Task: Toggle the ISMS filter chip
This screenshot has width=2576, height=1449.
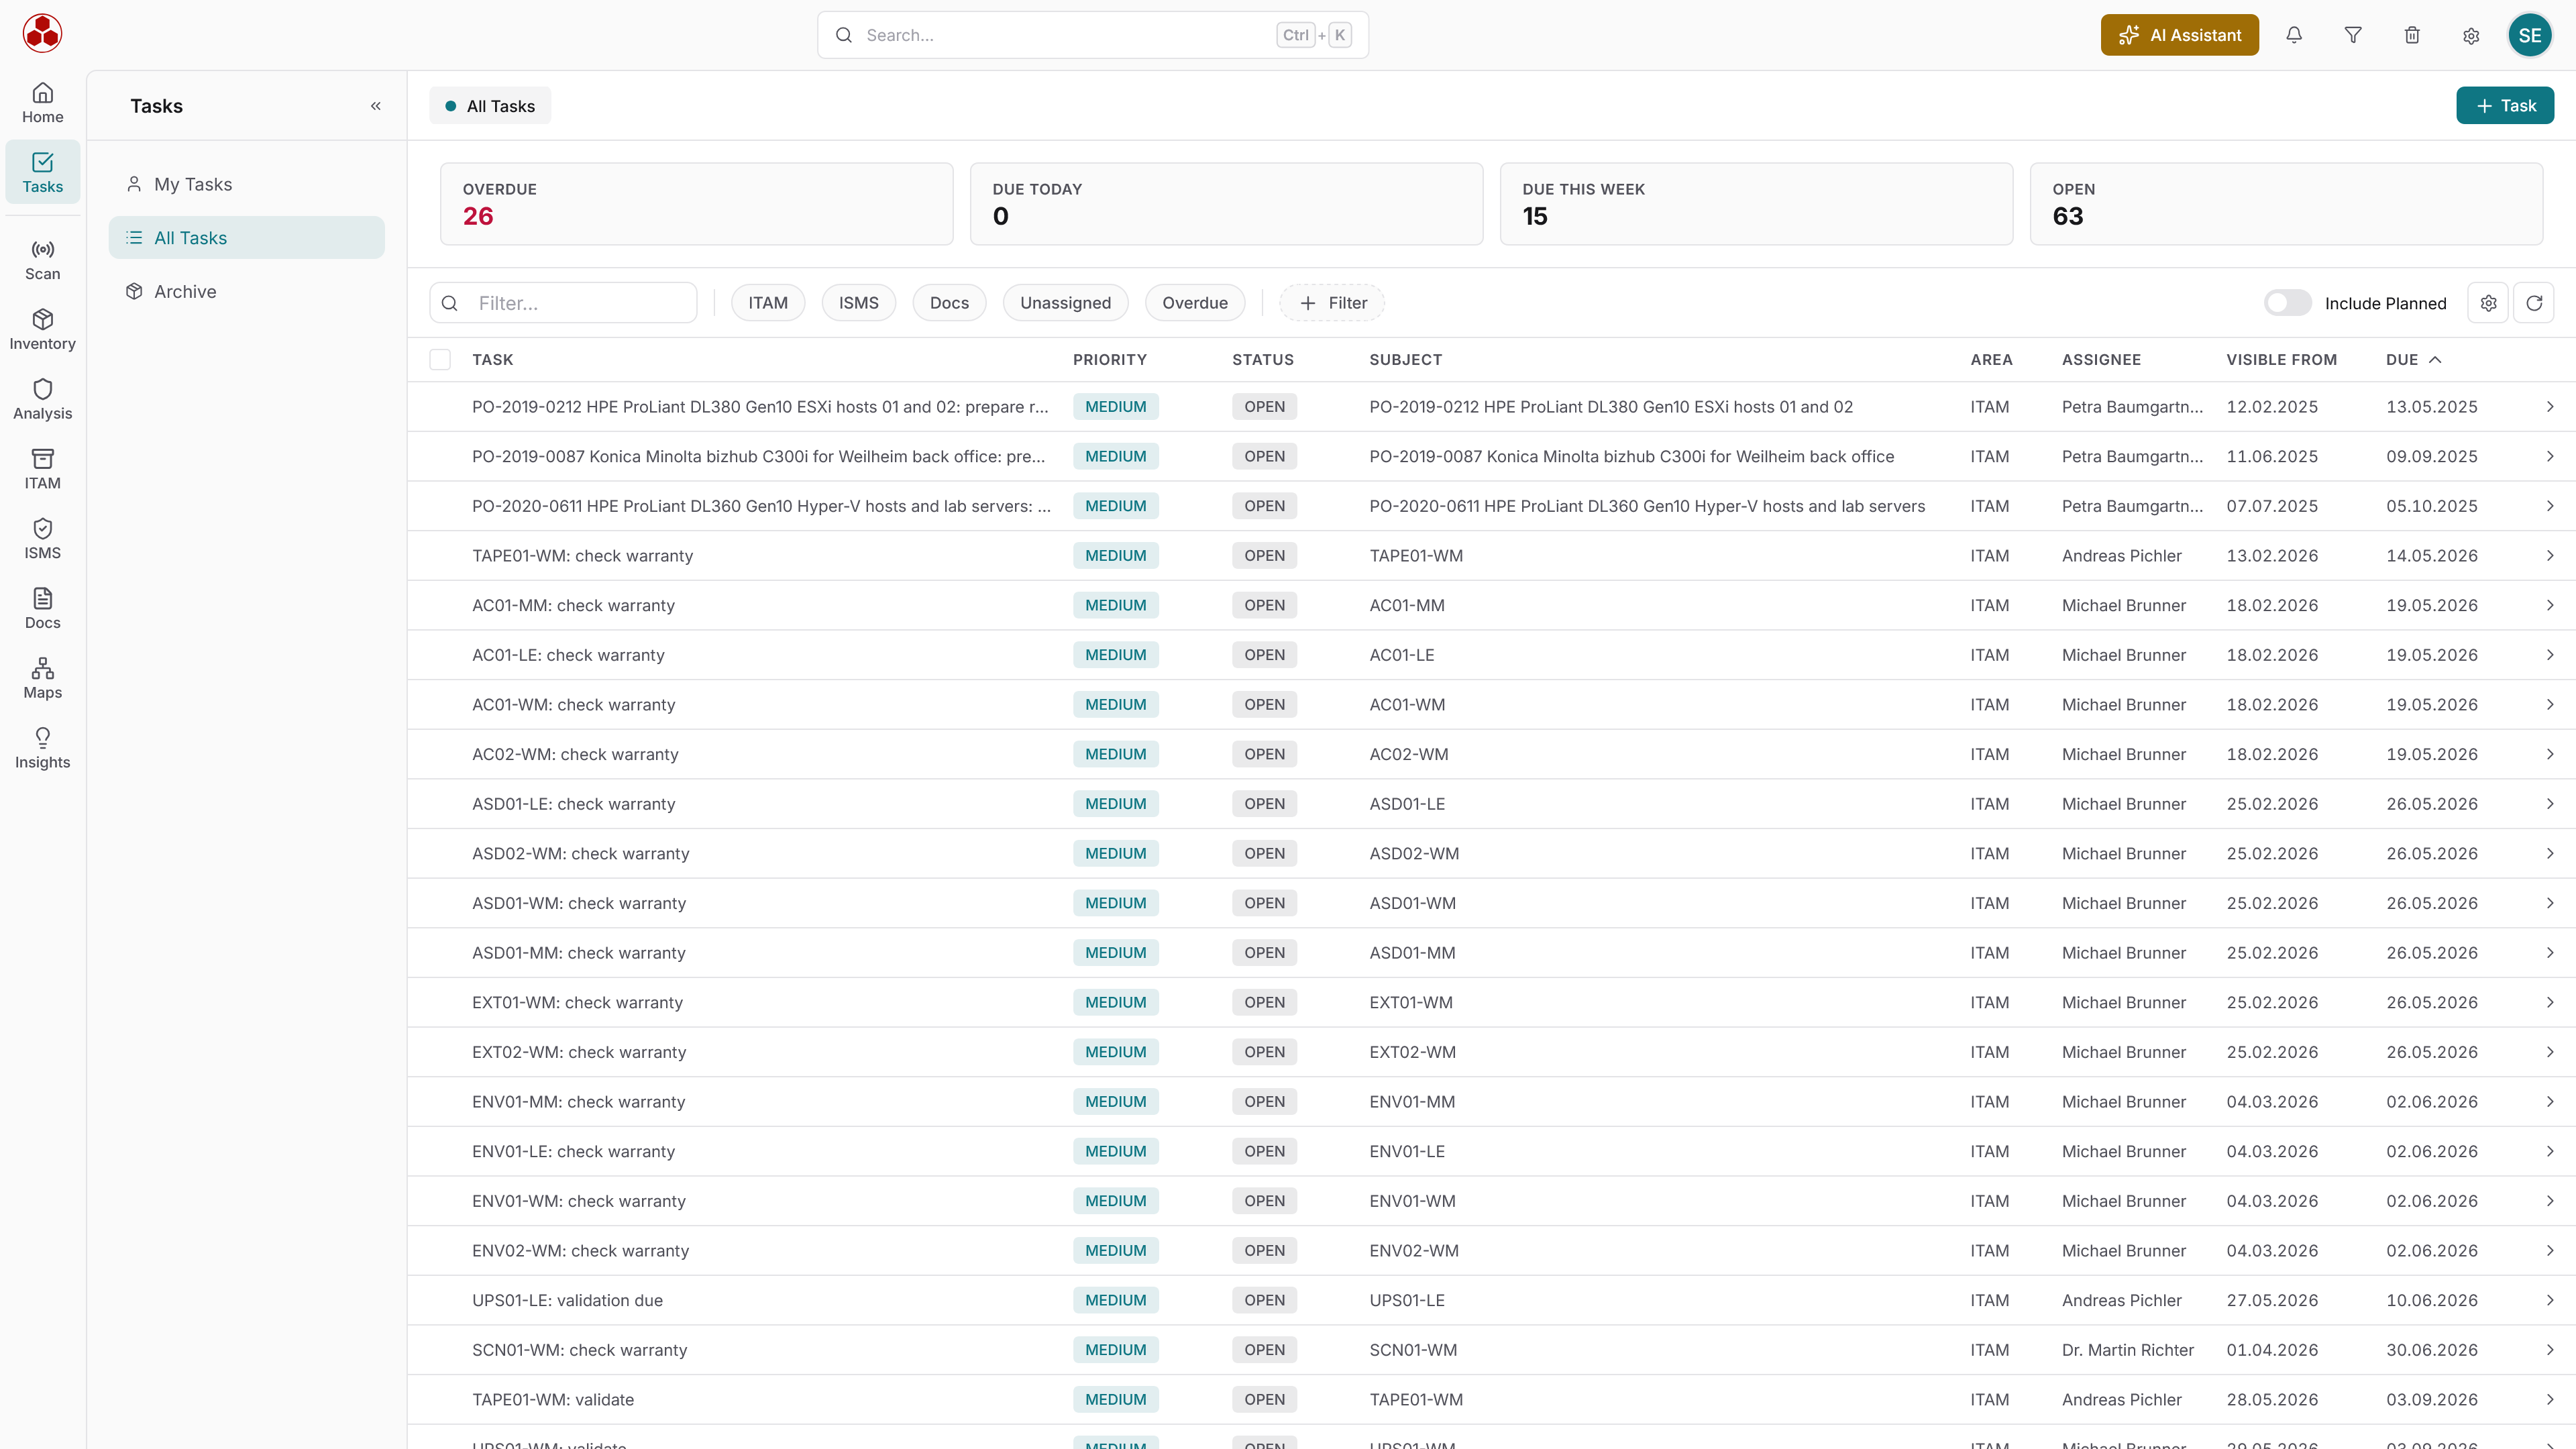Action: 858,303
